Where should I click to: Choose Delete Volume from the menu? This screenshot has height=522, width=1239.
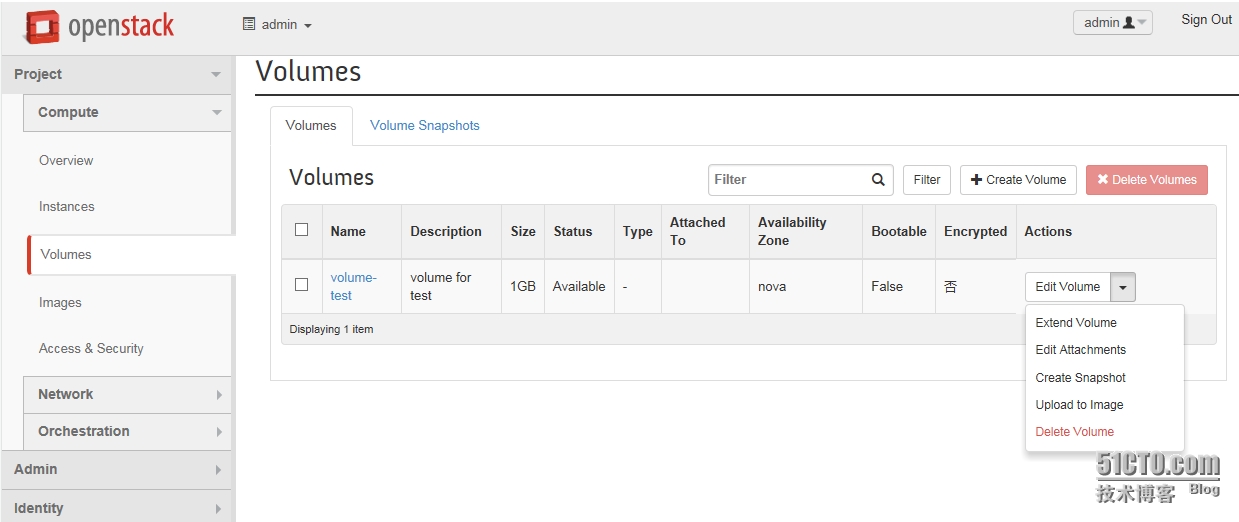coord(1075,432)
